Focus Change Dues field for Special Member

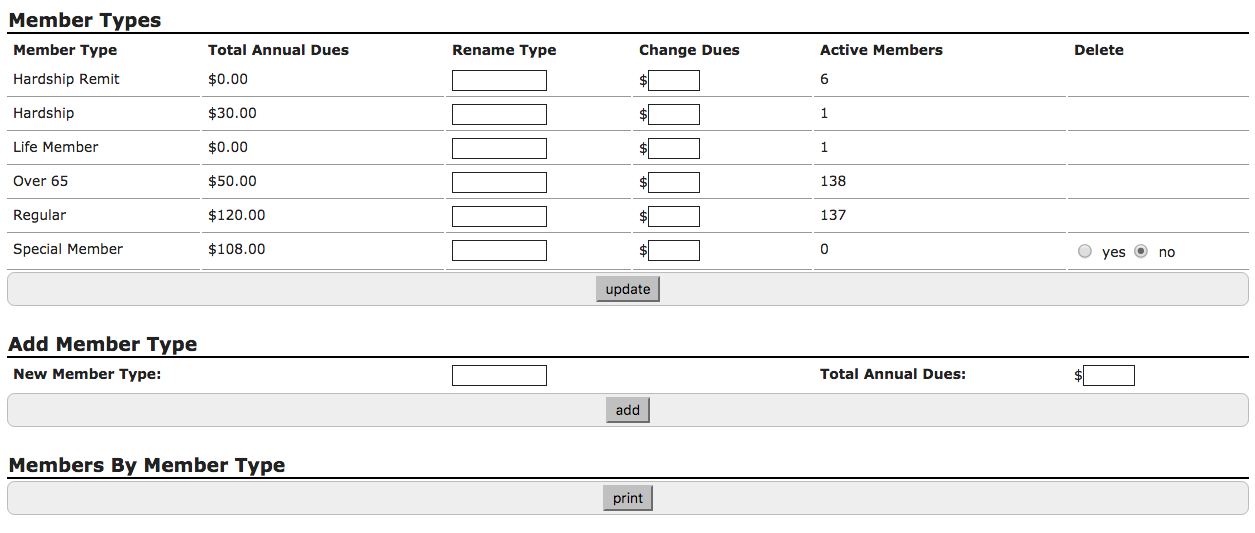(x=674, y=251)
